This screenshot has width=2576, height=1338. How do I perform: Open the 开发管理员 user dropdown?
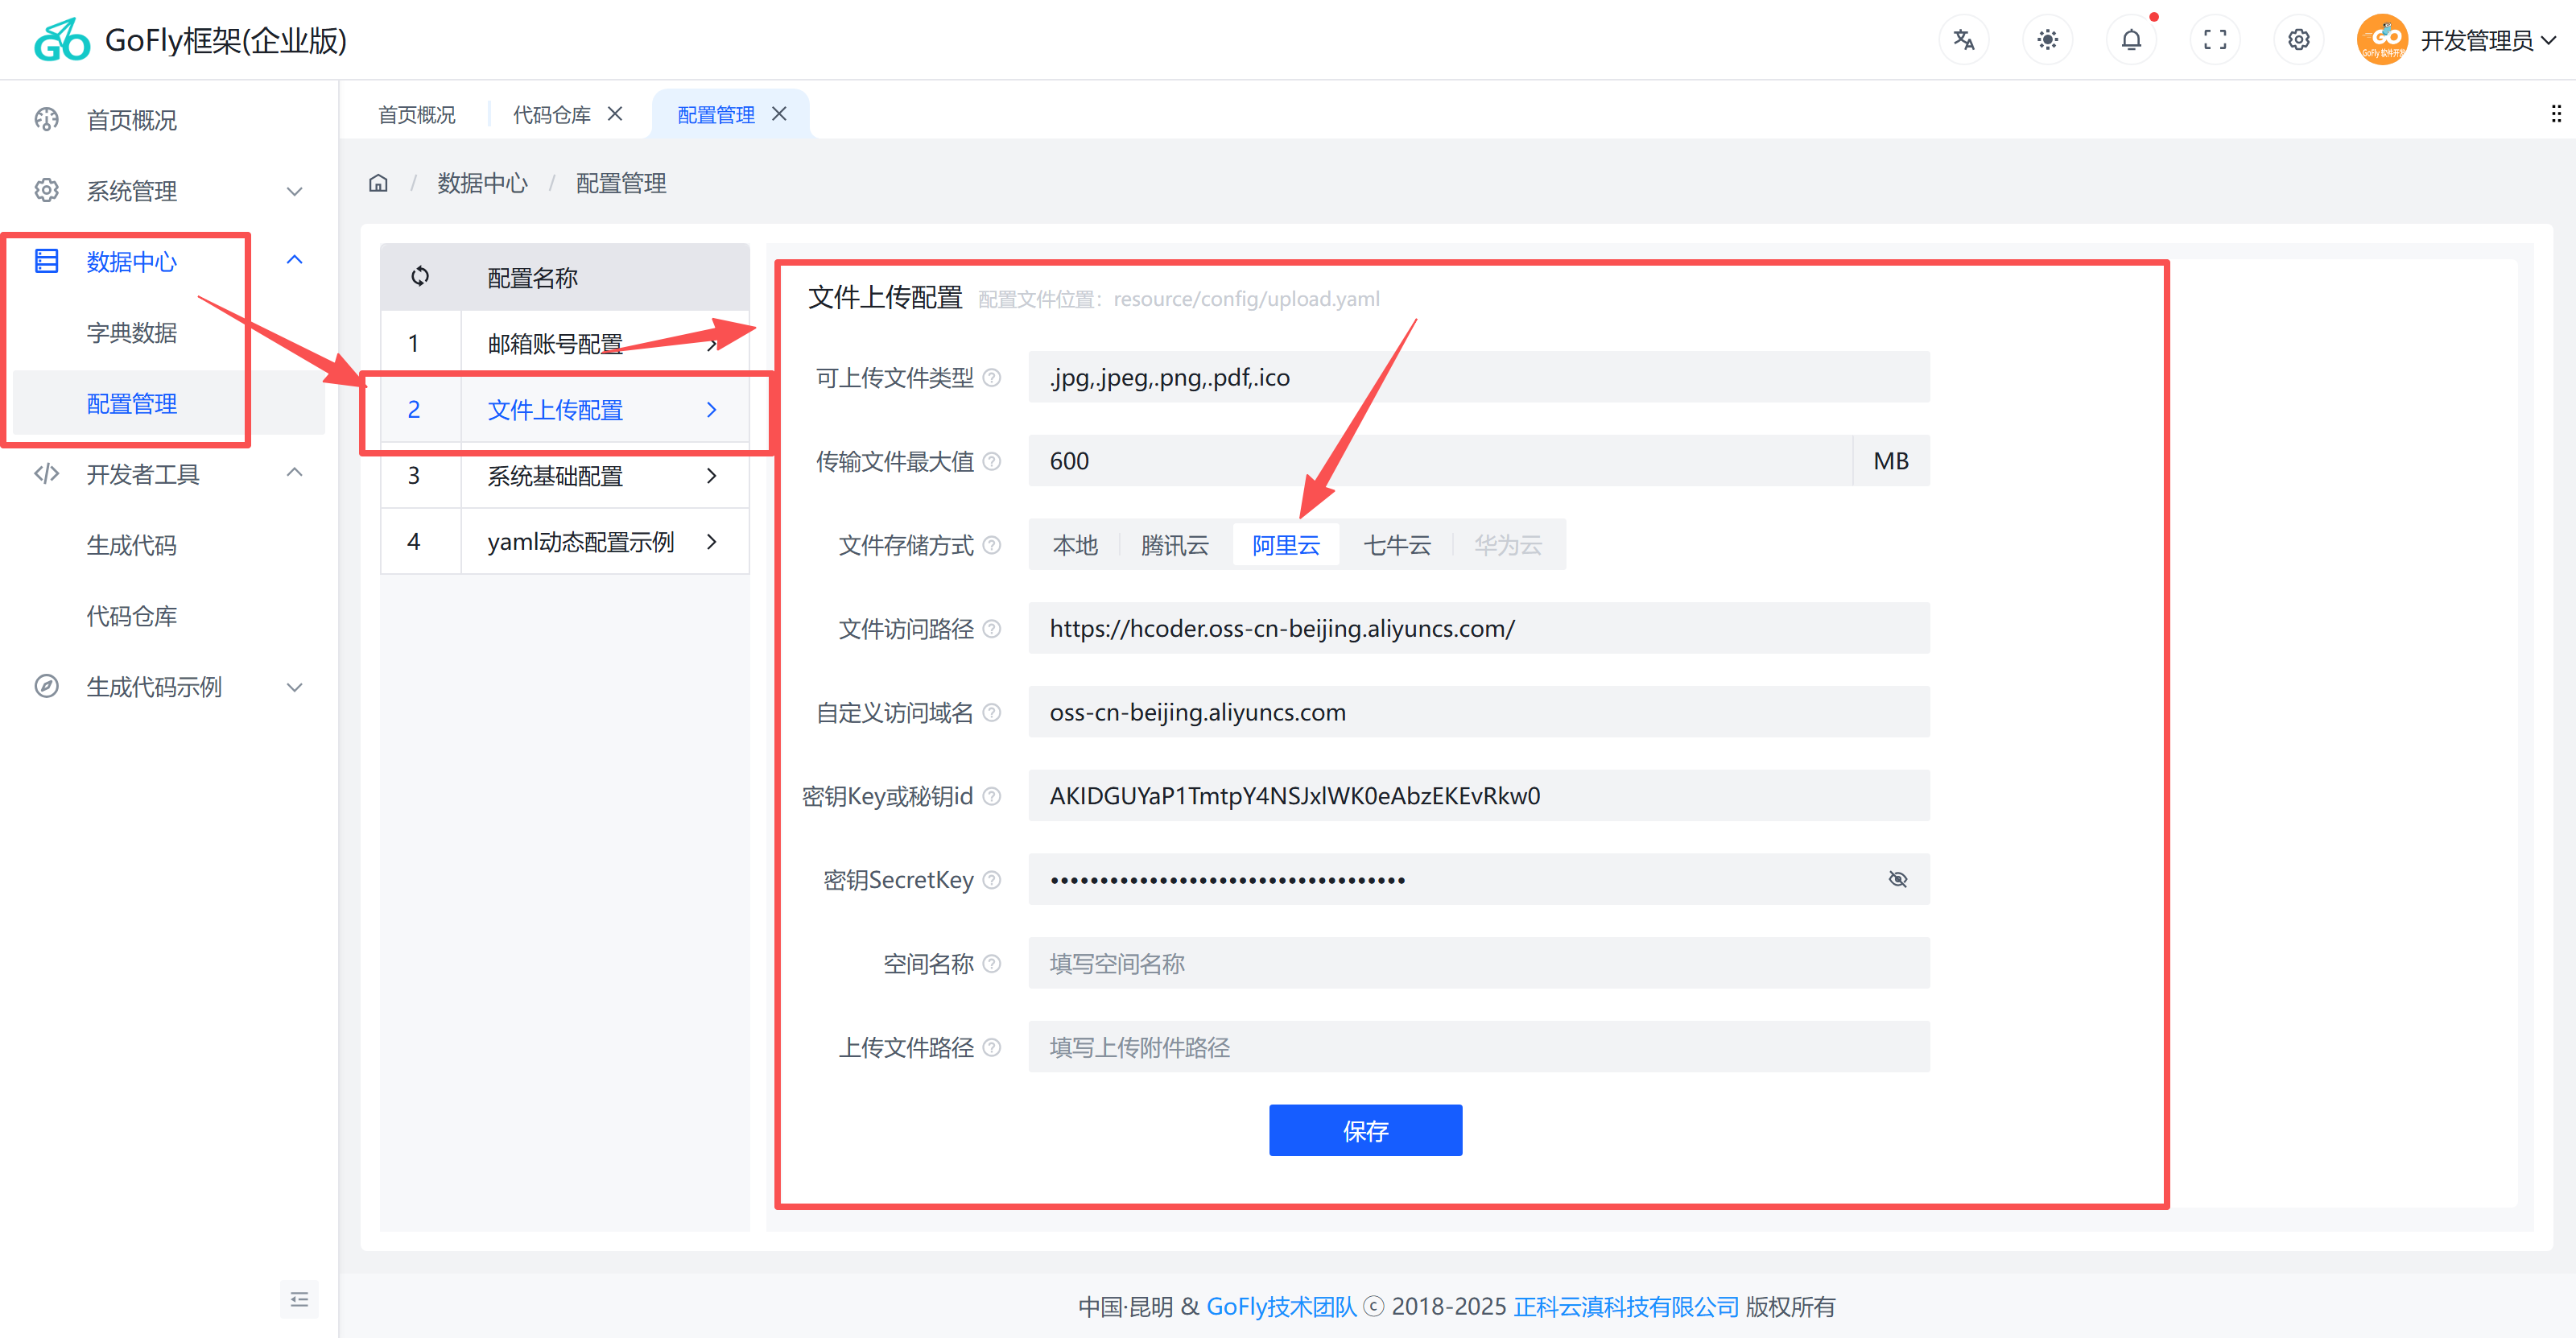click(x=2475, y=40)
